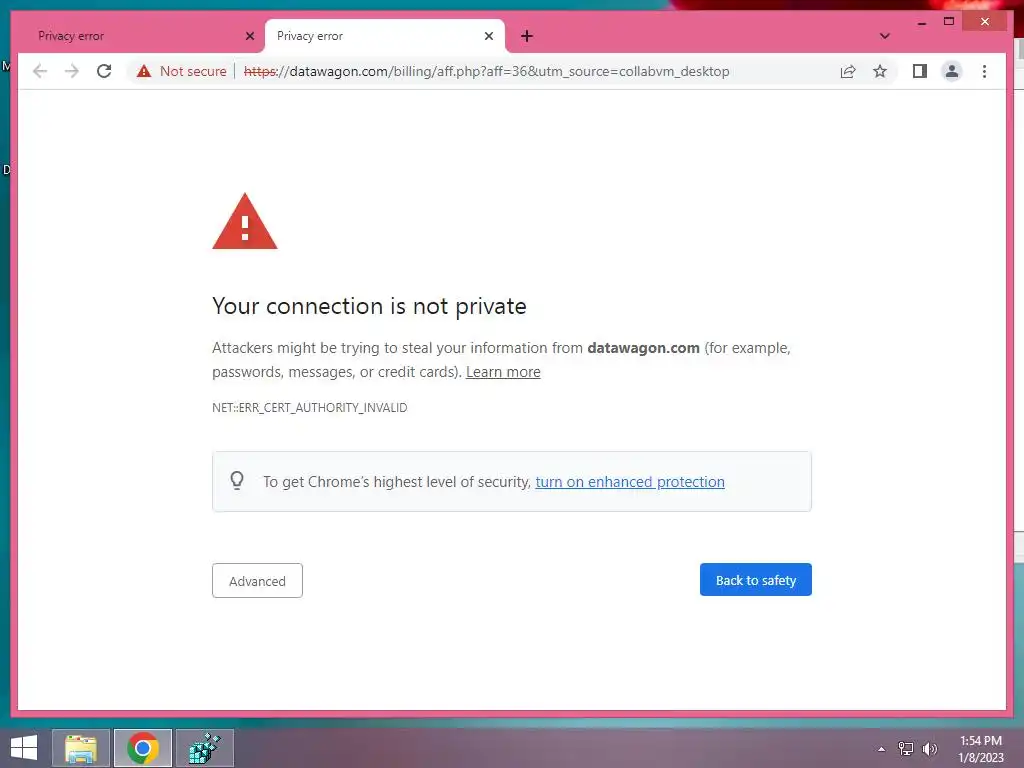Open the pixelated cube app in taskbar
The height and width of the screenshot is (768, 1024).
204,748
